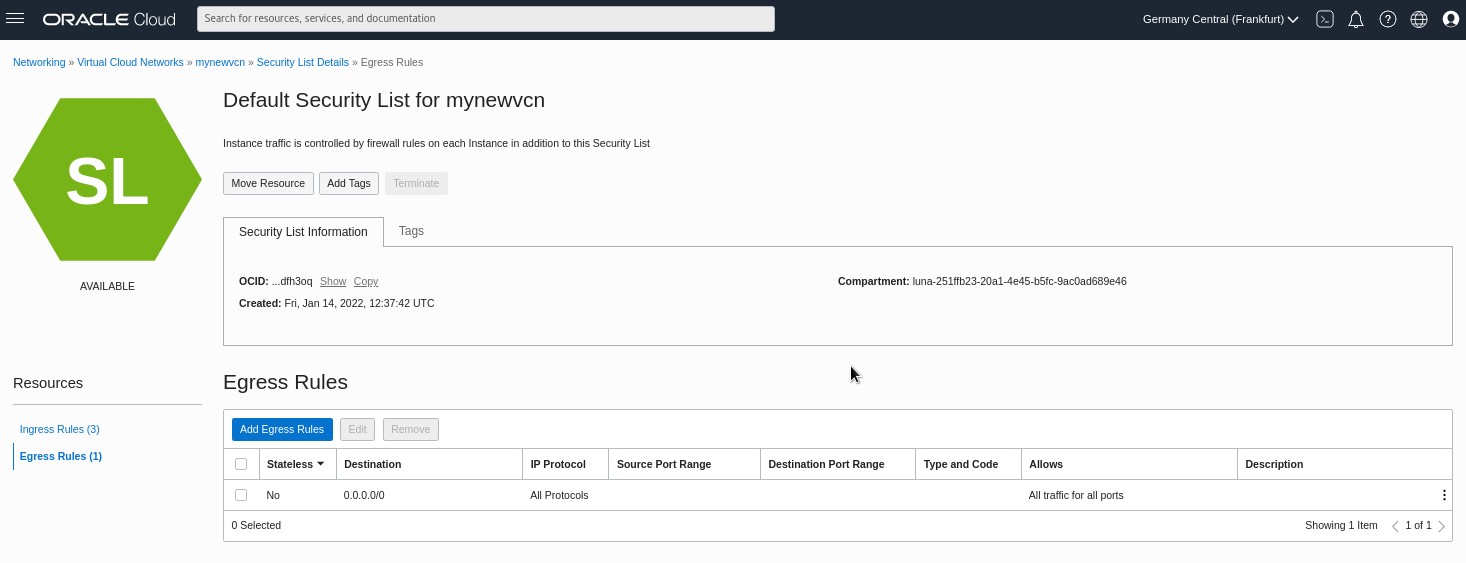Viewport: 1466px width, 563px height.
Task: Open the hamburger navigation menu
Action: pos(15,19)
